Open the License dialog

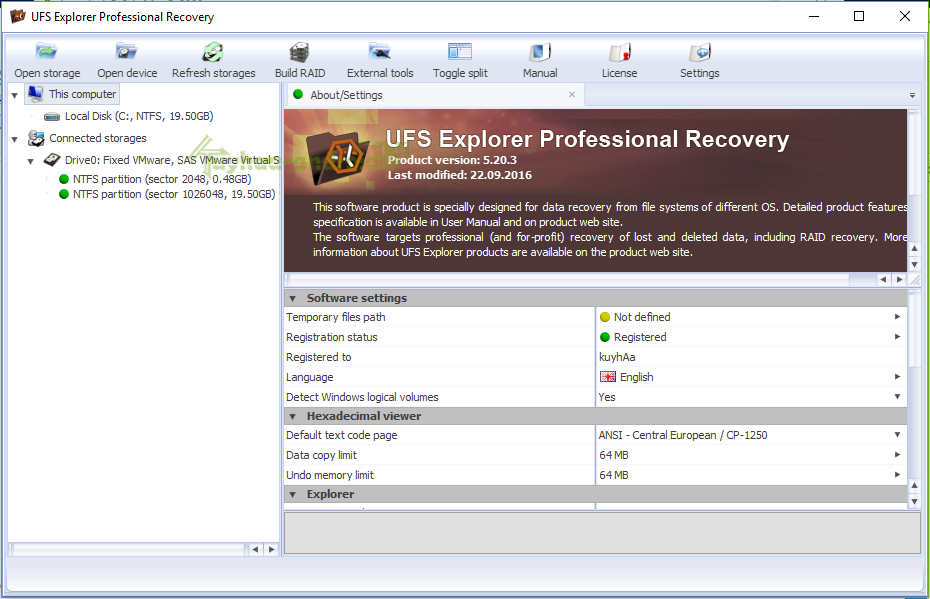pyautogui.click(x=619, y=60)
